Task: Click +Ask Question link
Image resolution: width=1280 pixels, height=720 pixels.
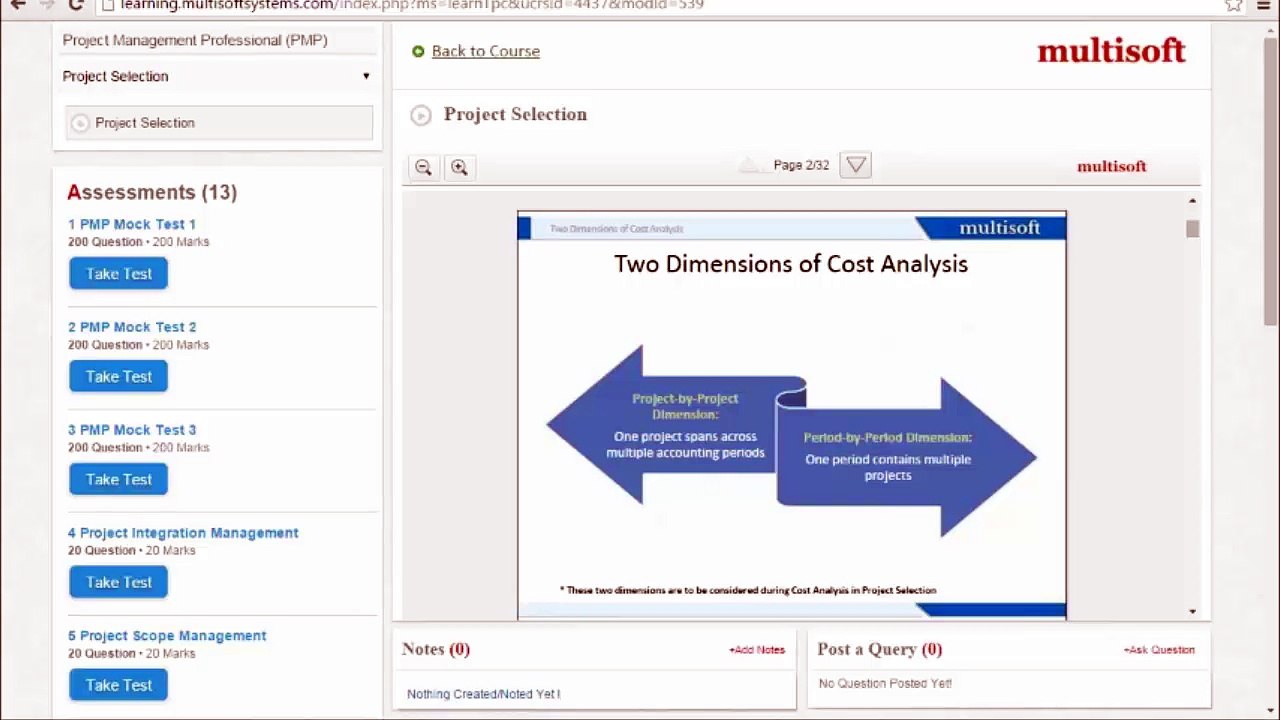Action: click(x=1159, y=650)
